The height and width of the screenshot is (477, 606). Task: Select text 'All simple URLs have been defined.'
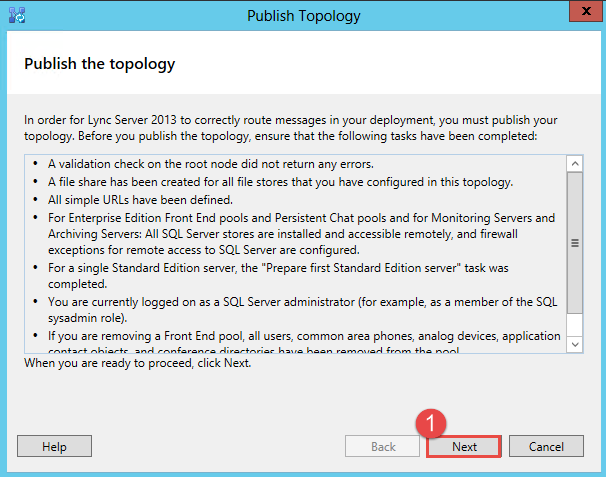point(140,200)
